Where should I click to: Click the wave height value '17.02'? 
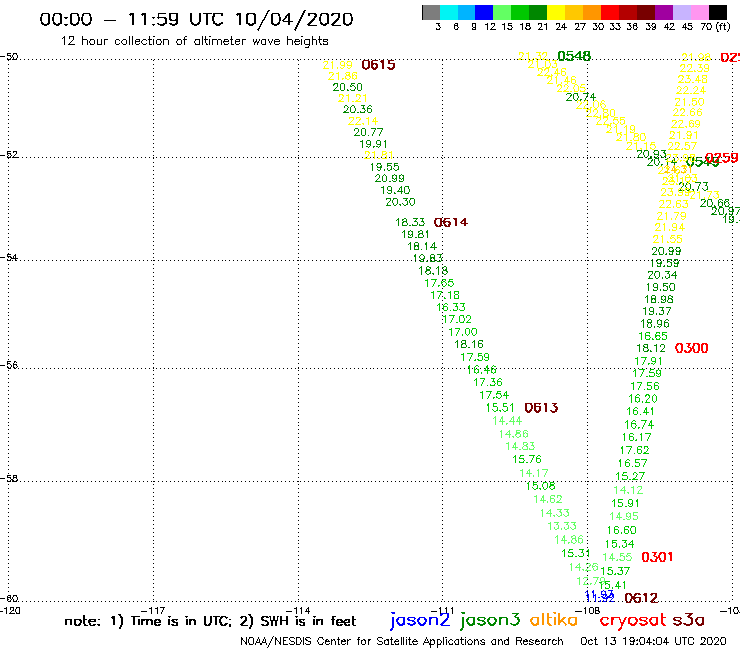click(457, 320)
